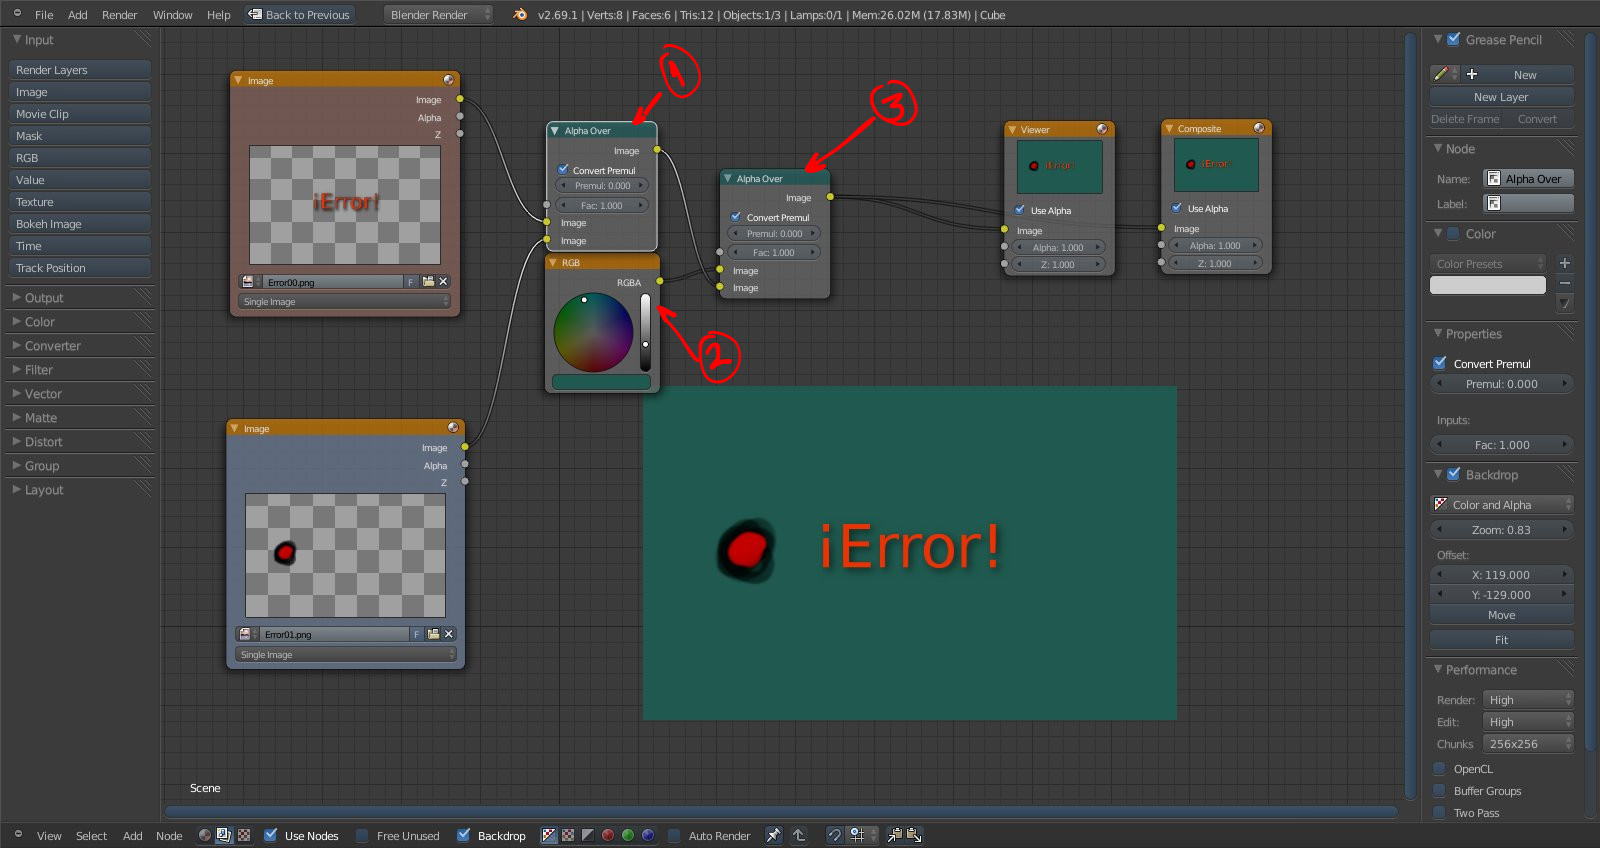Viewport: 1600px width, 848px height.
Task: Click the pin node tree icon
Action: 773,835
